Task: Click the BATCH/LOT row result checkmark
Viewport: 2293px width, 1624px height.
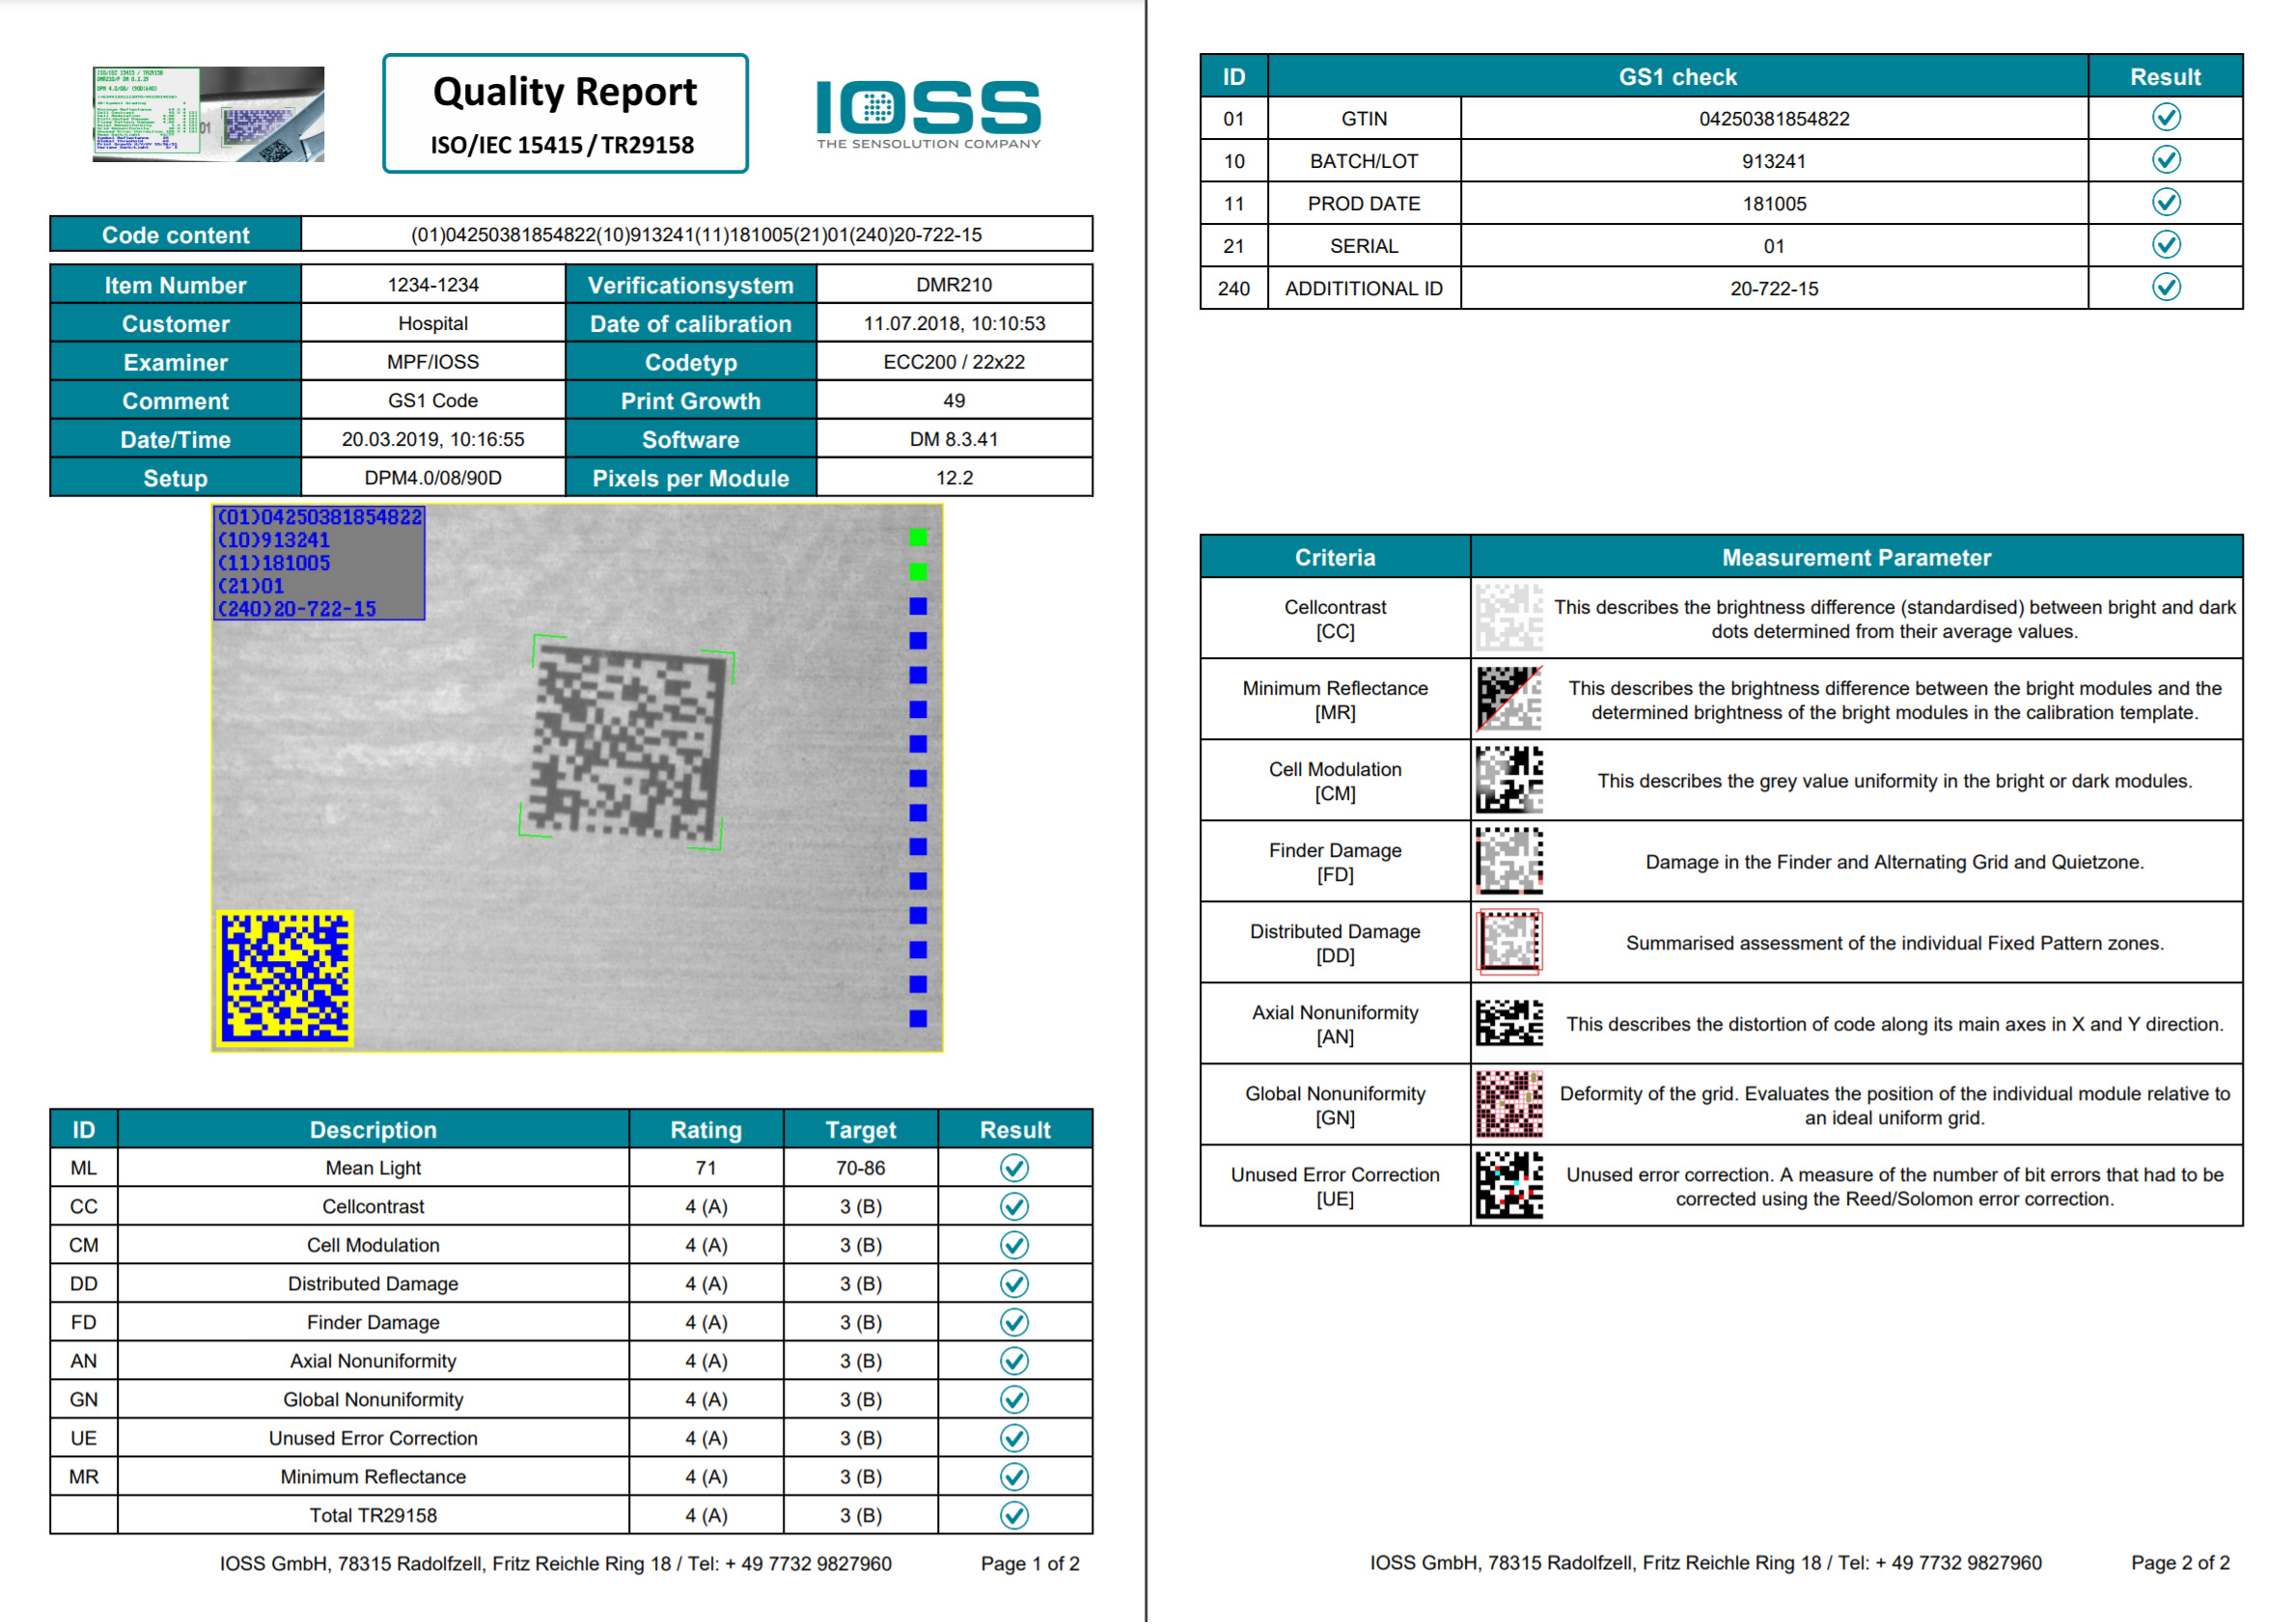Action: coord(2168,160)
